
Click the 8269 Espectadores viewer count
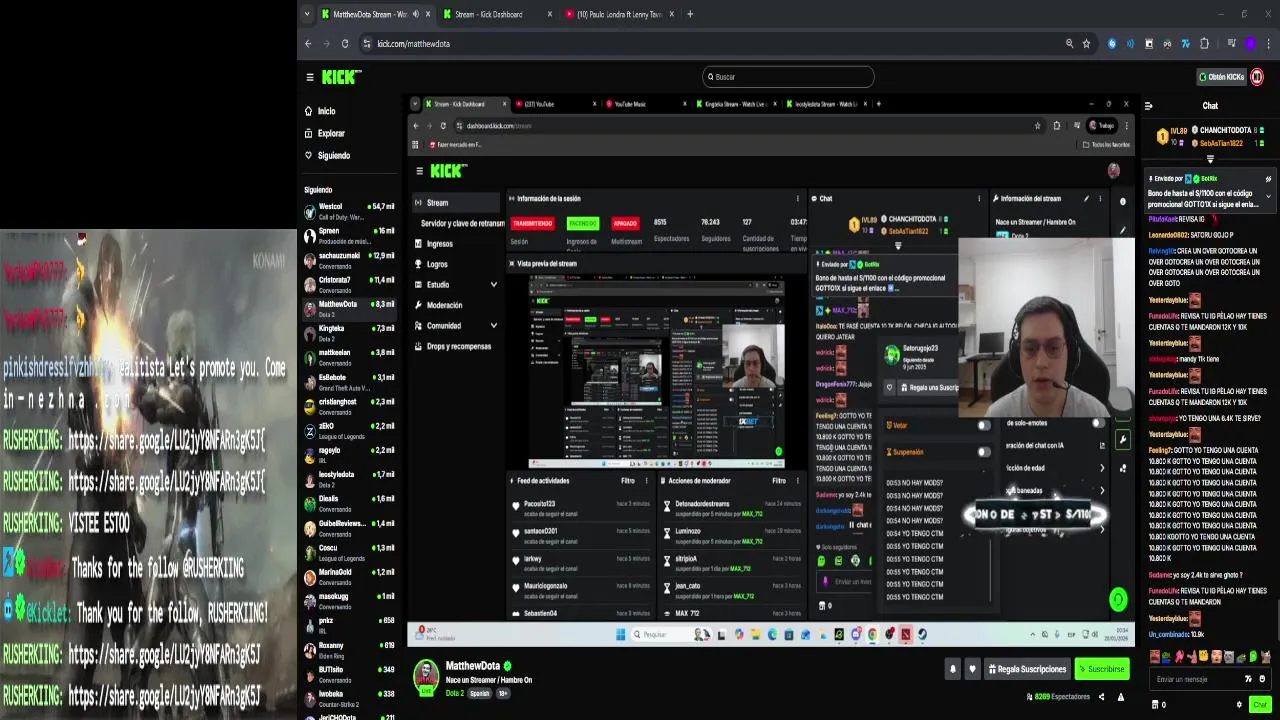pos(1058,697)
